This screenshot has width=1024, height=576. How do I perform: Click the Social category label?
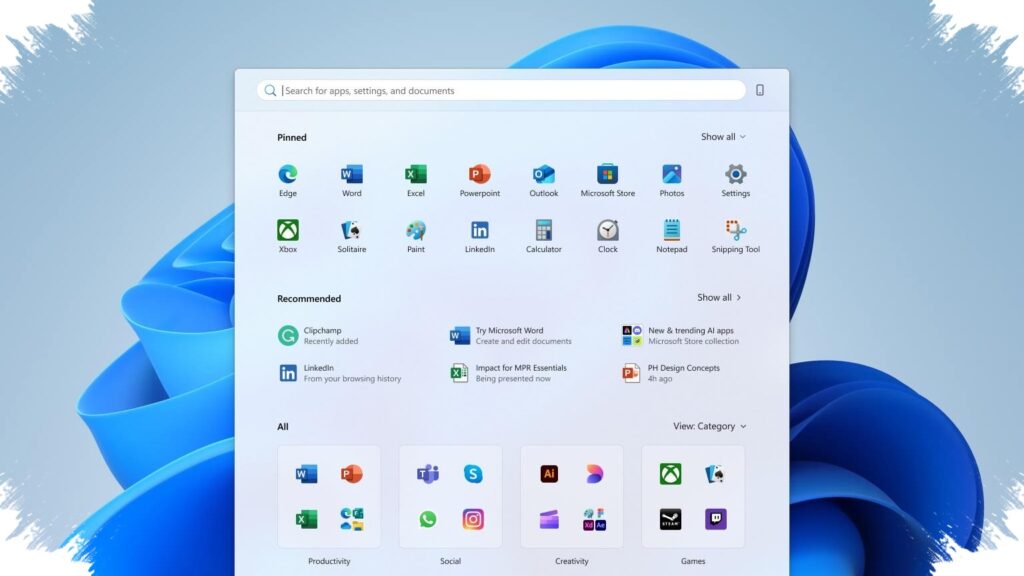[450, 561]
